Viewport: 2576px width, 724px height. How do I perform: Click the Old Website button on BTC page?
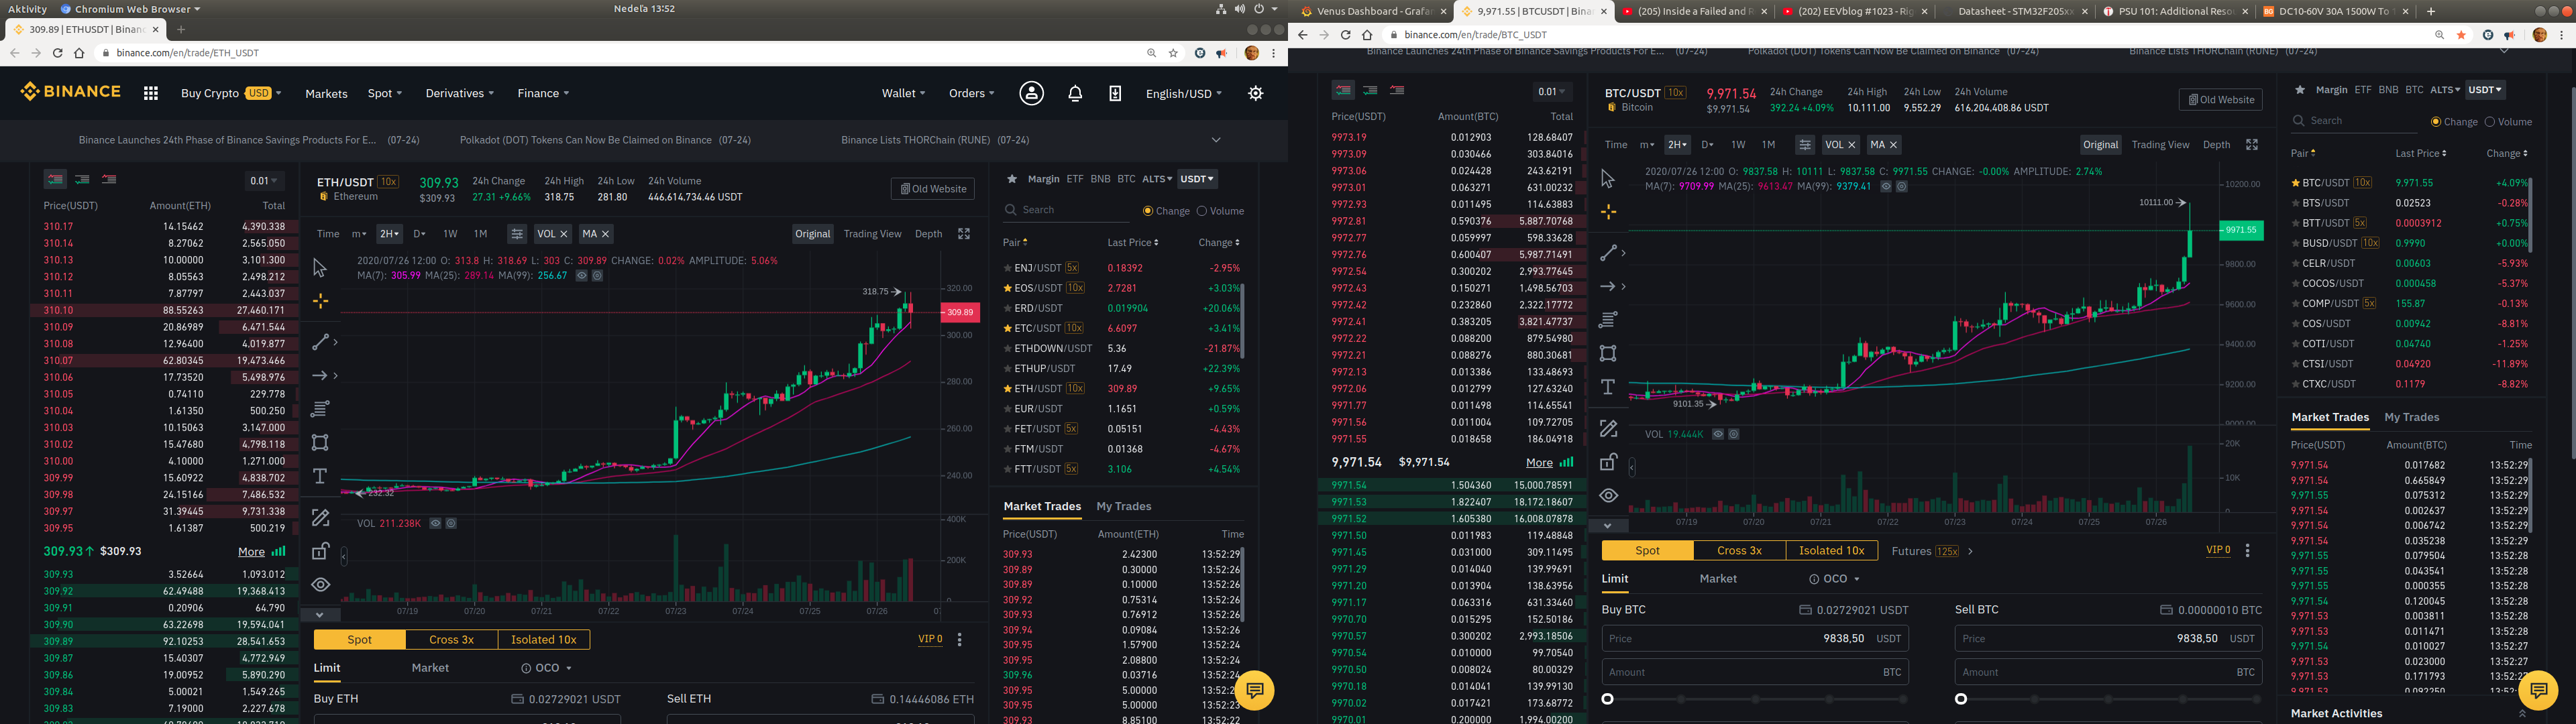[x=2220, y=100]
